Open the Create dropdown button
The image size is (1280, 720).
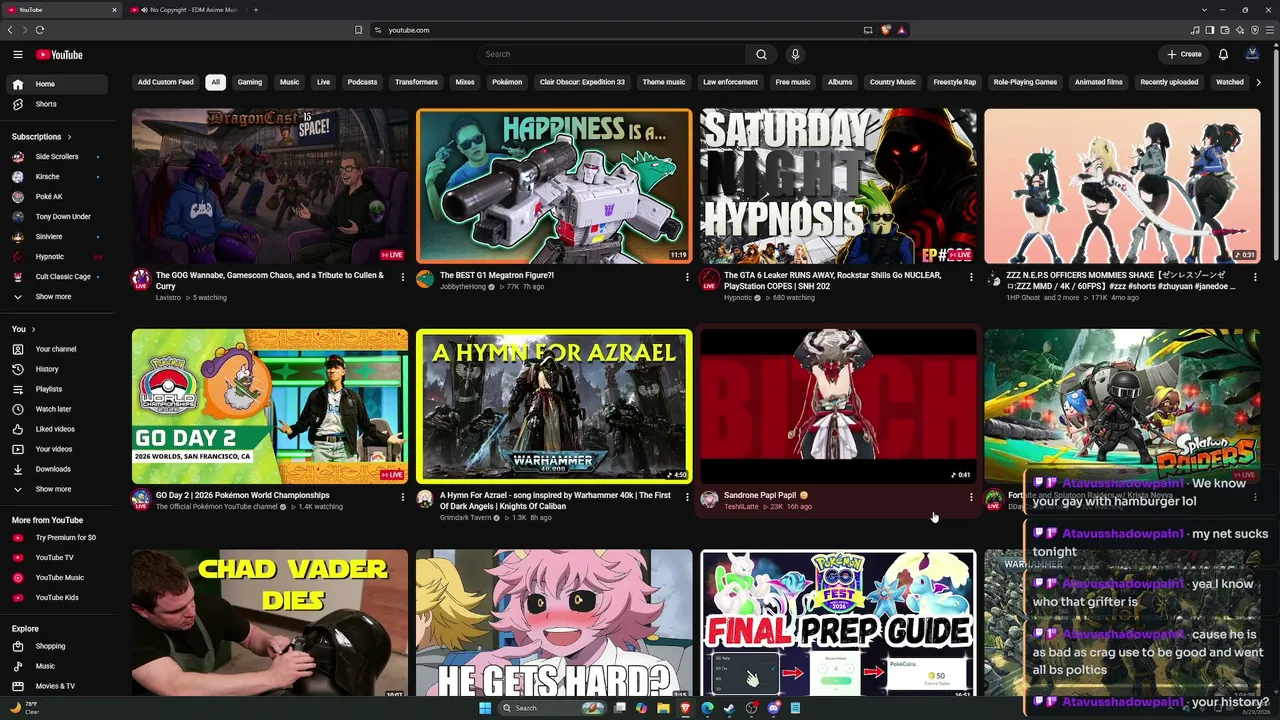point(1185,55)
